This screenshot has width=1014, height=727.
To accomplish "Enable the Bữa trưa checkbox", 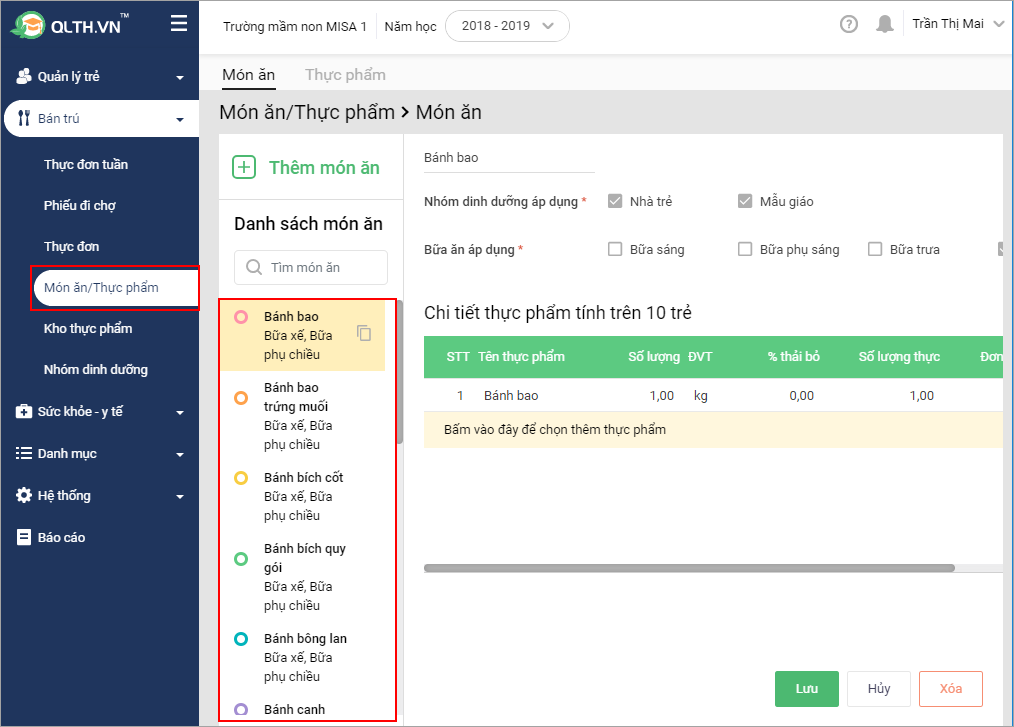I will (875, 249).
